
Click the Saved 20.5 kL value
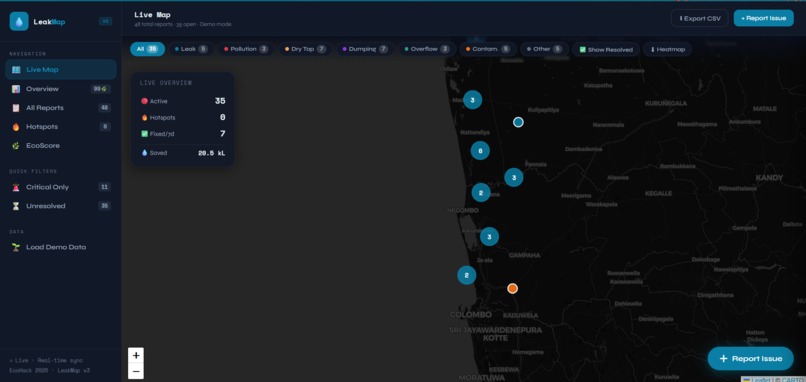[211, 153]
